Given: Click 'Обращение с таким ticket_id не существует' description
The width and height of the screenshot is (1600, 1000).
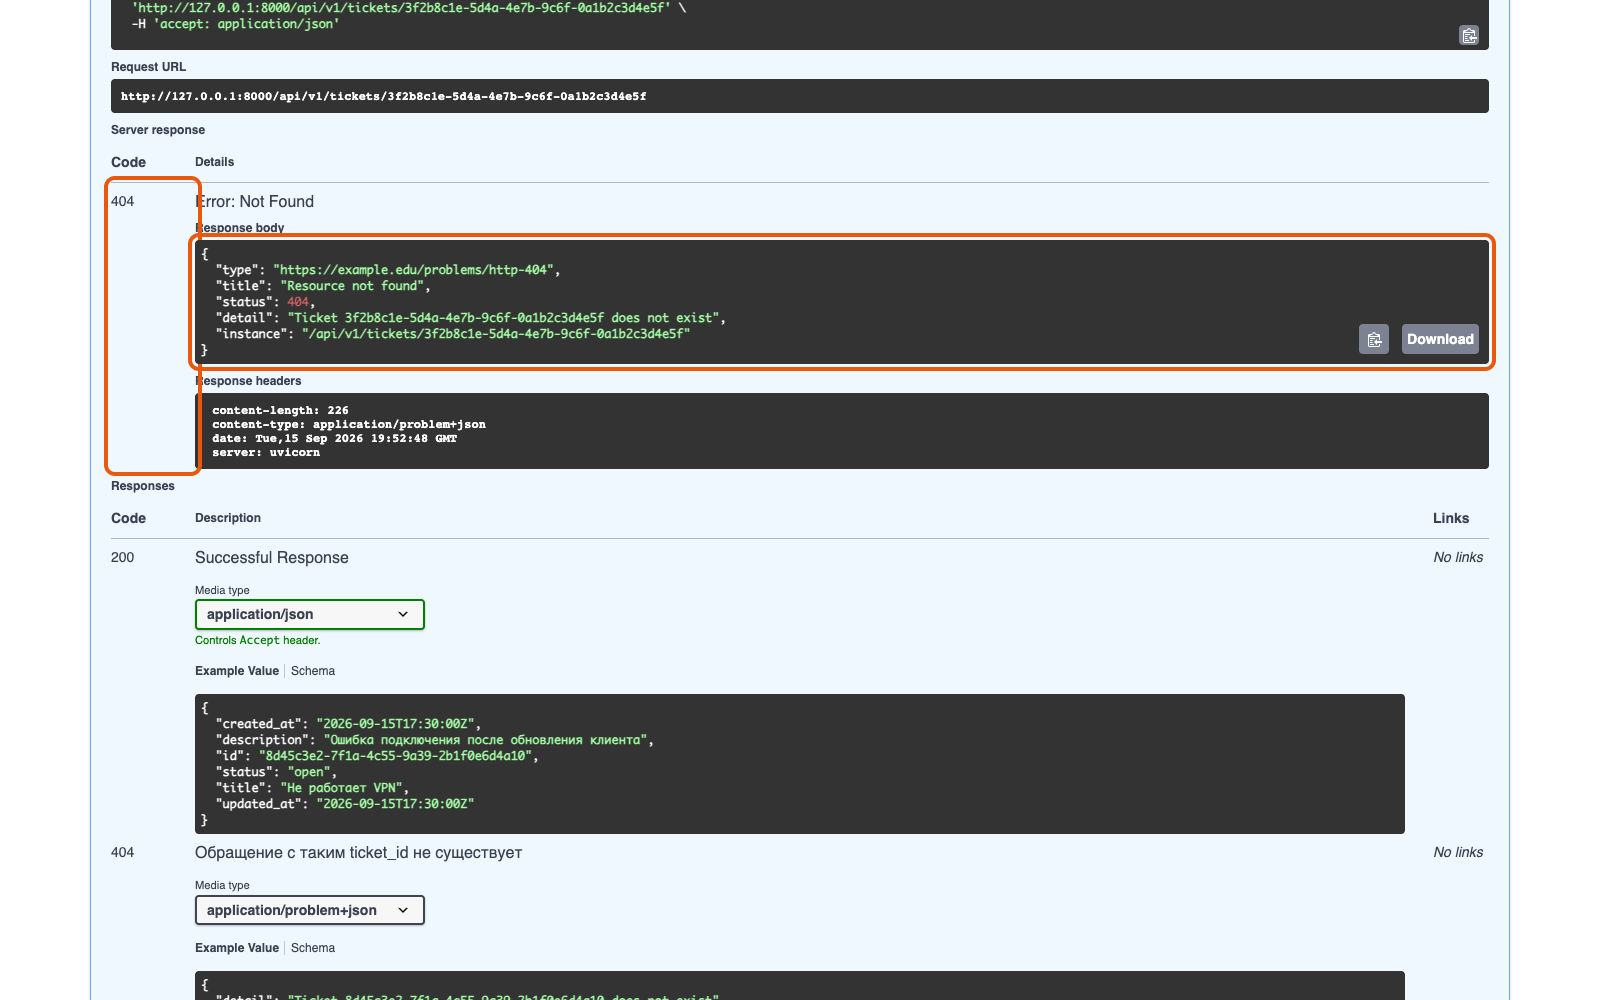Looking at the screenshot, I should coord(358,852).
